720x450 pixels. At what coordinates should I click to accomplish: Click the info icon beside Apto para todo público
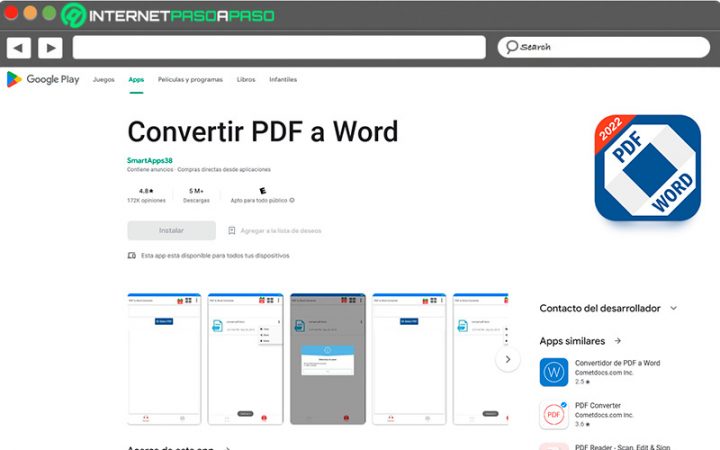click(x=292, y=200)
